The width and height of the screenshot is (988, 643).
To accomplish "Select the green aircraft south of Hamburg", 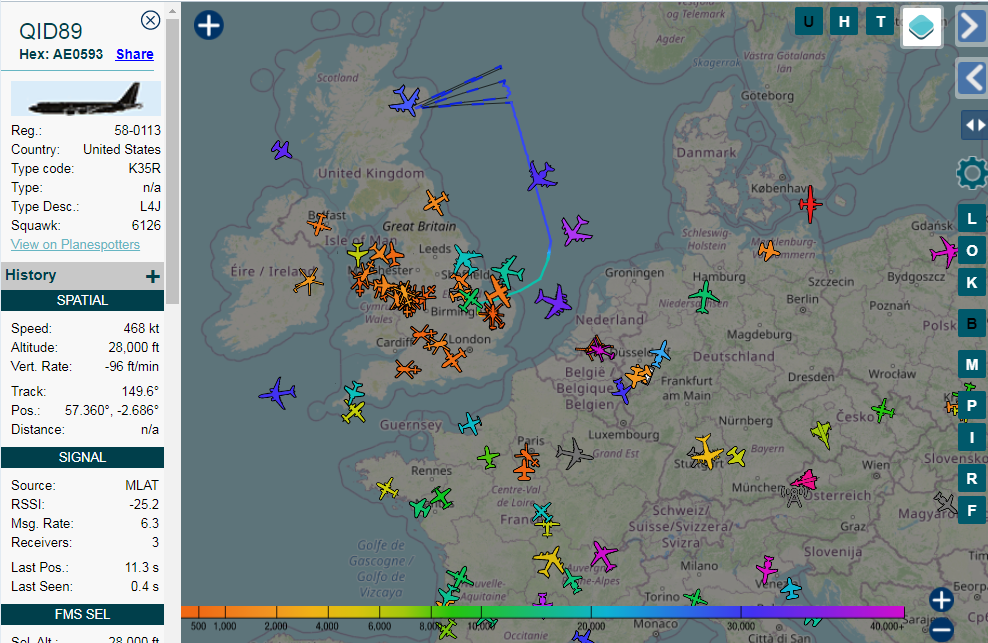I will click(x=704, y=296).
